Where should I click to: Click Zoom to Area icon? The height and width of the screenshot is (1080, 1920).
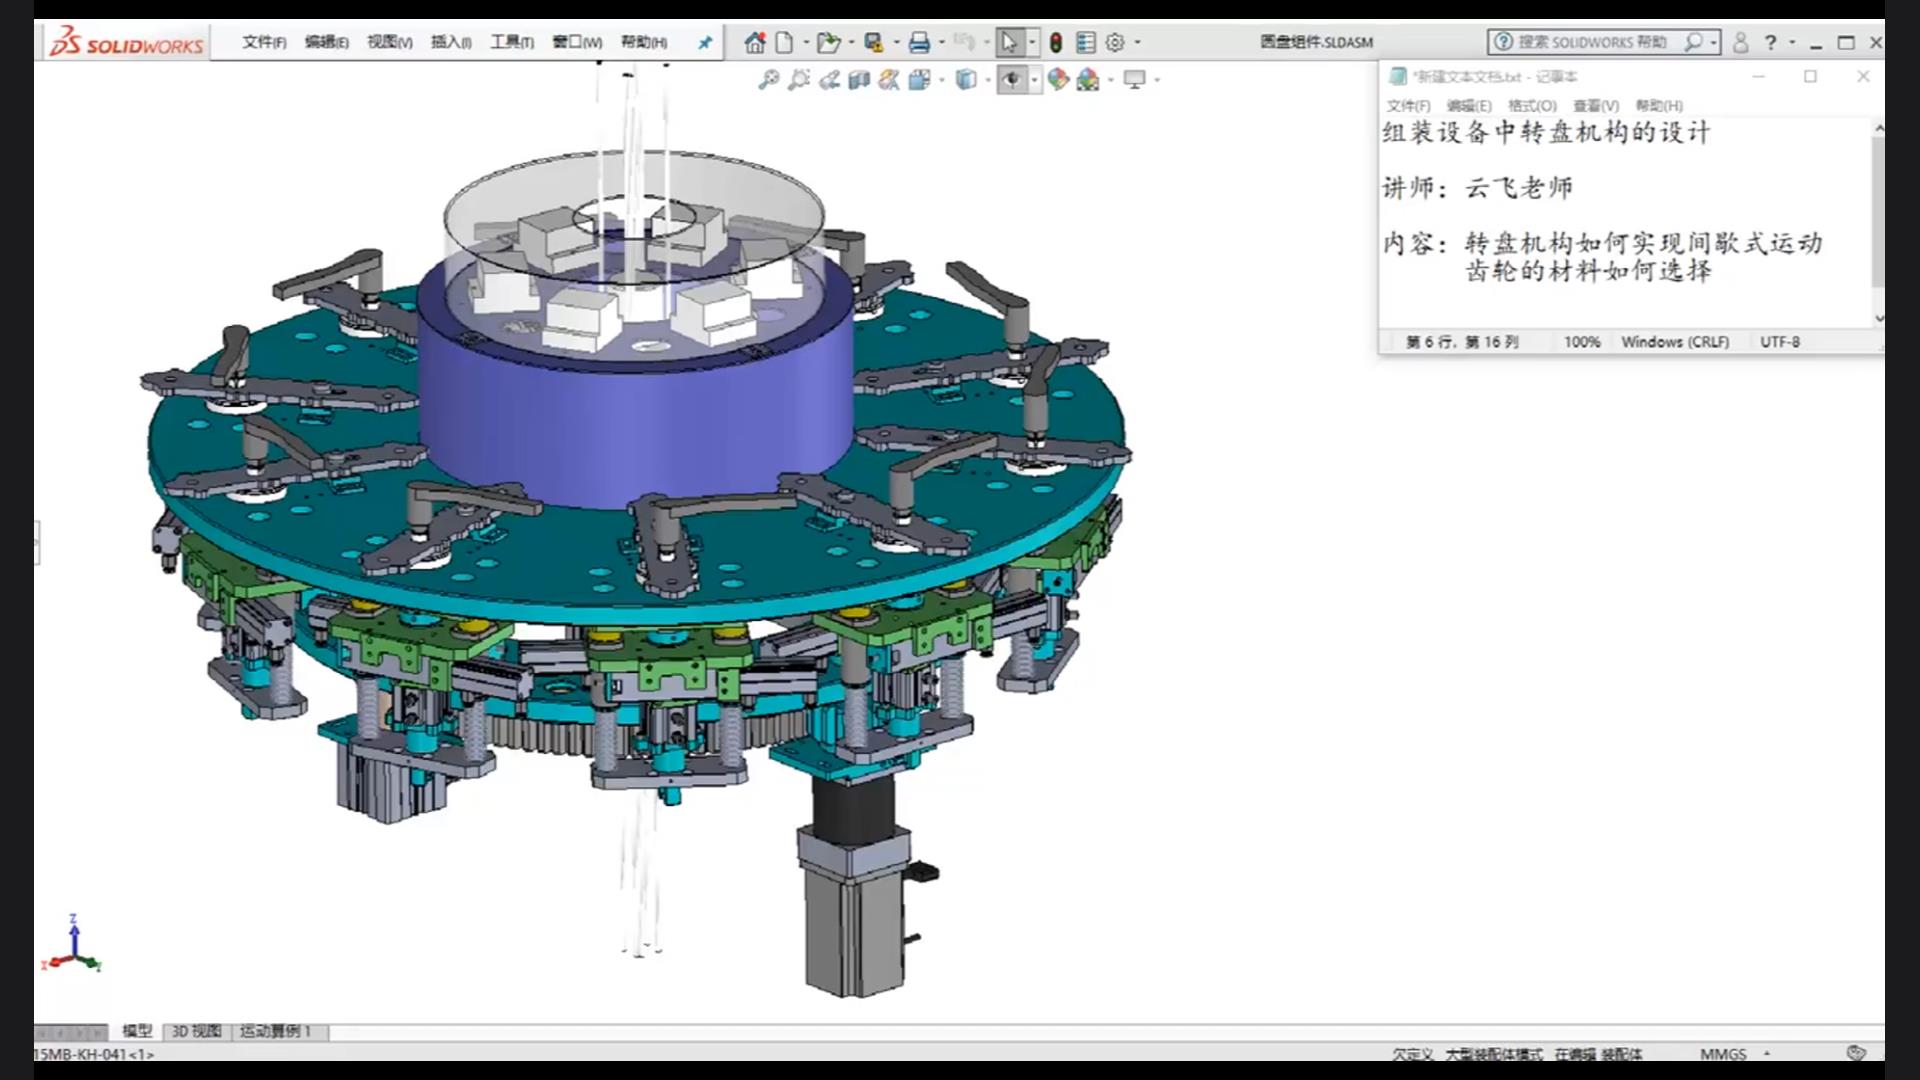(799, 80)
